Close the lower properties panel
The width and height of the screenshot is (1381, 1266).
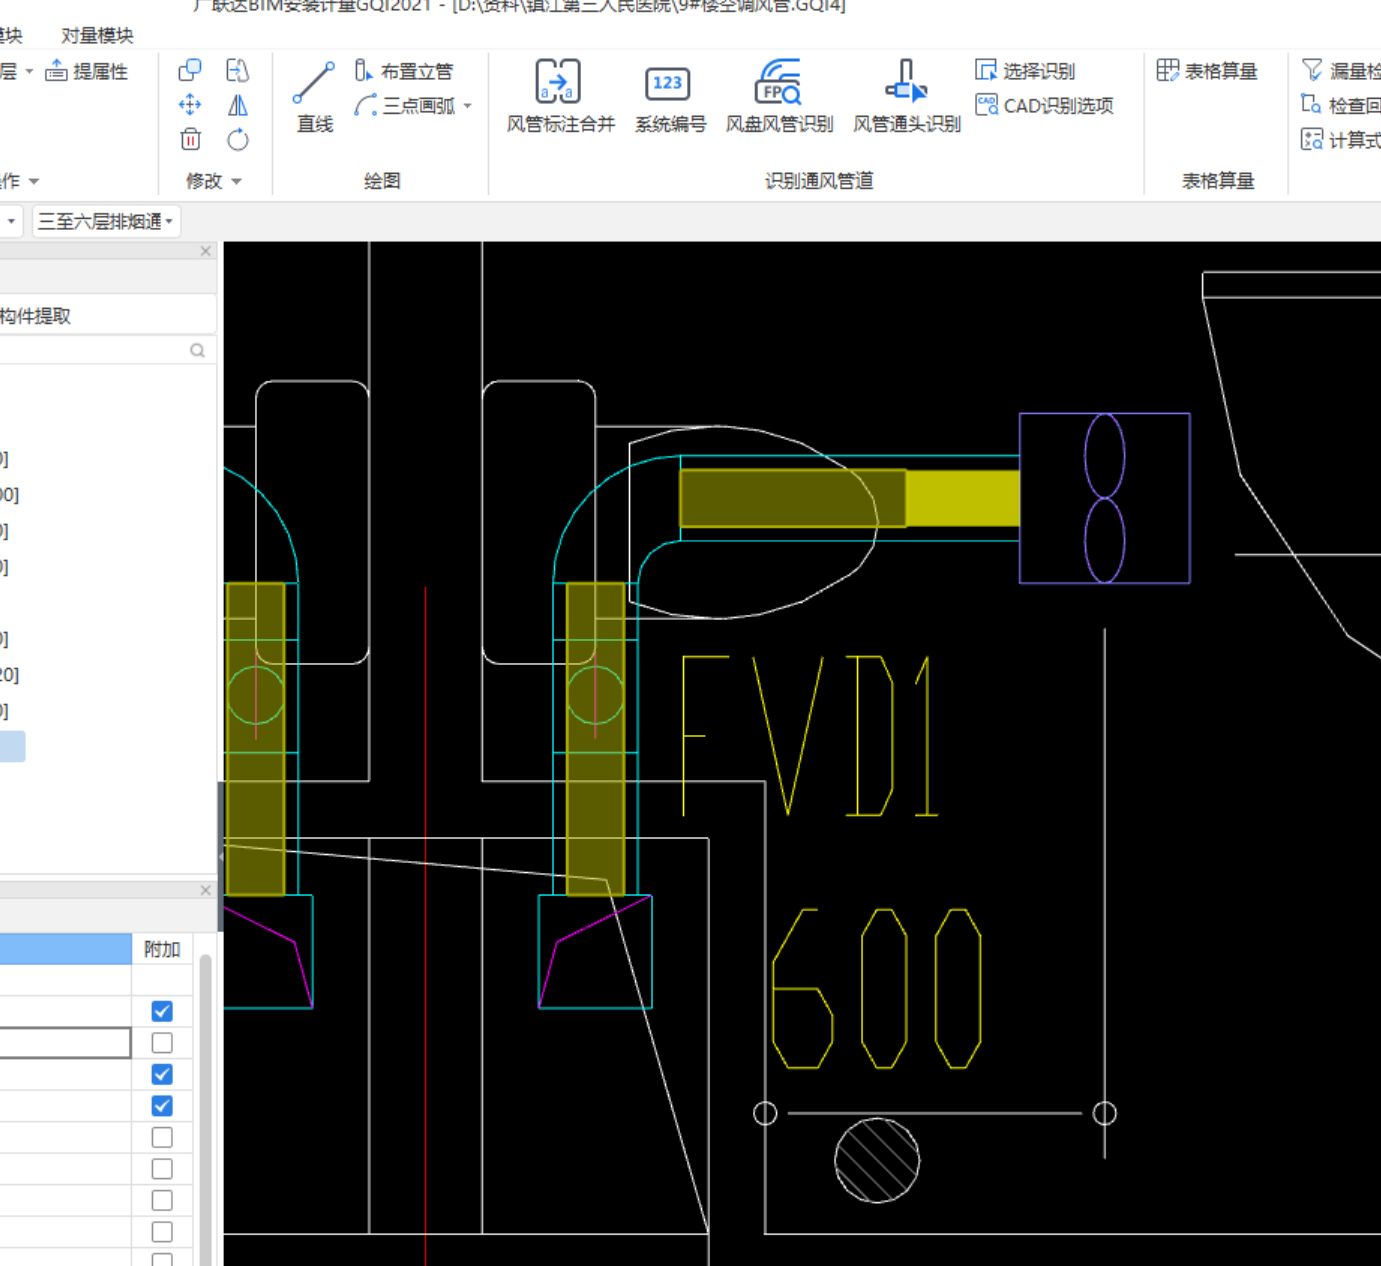click(x=206, y=890)
